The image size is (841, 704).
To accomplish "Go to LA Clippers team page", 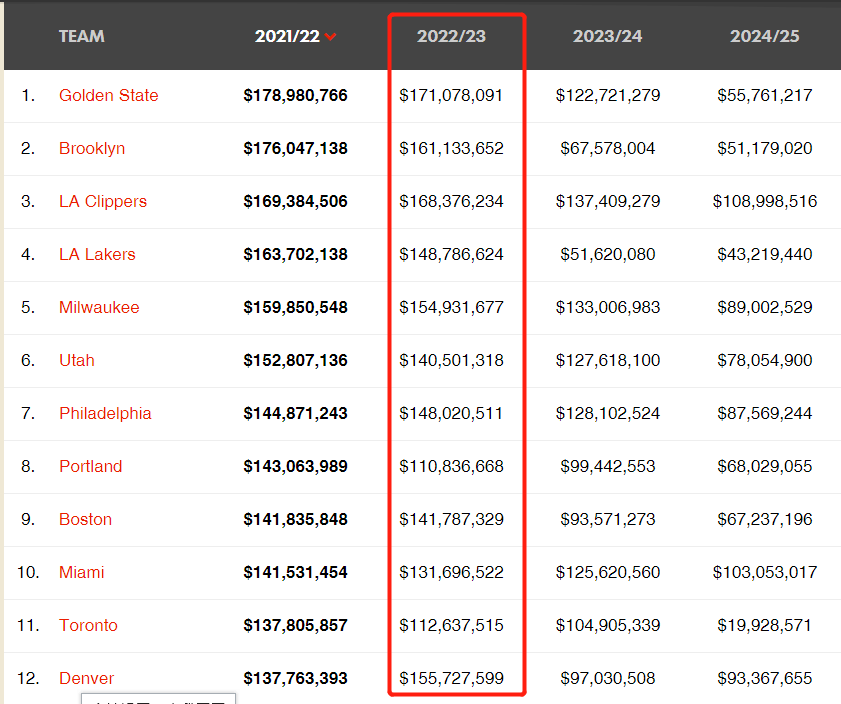I will (103, 201).
